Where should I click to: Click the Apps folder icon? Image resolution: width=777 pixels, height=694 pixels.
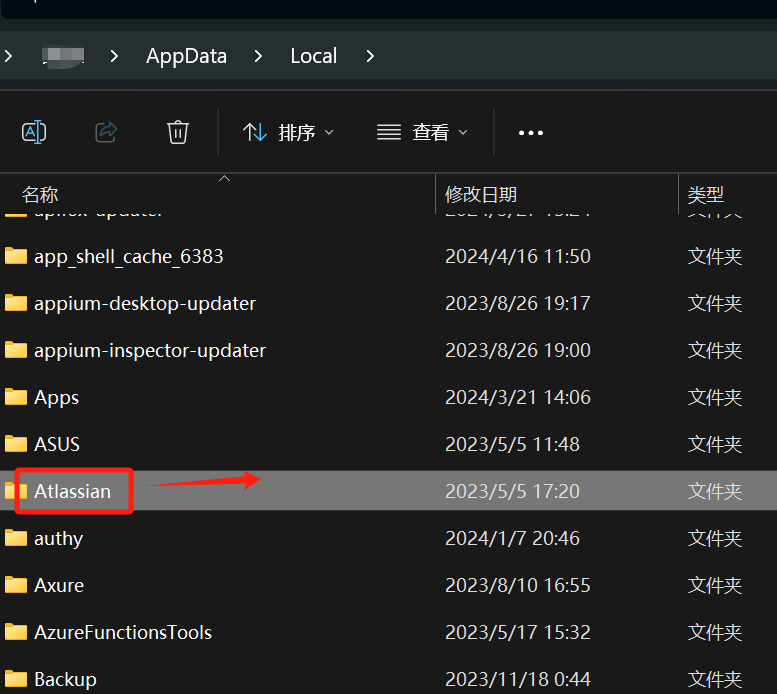pos(16,397)
